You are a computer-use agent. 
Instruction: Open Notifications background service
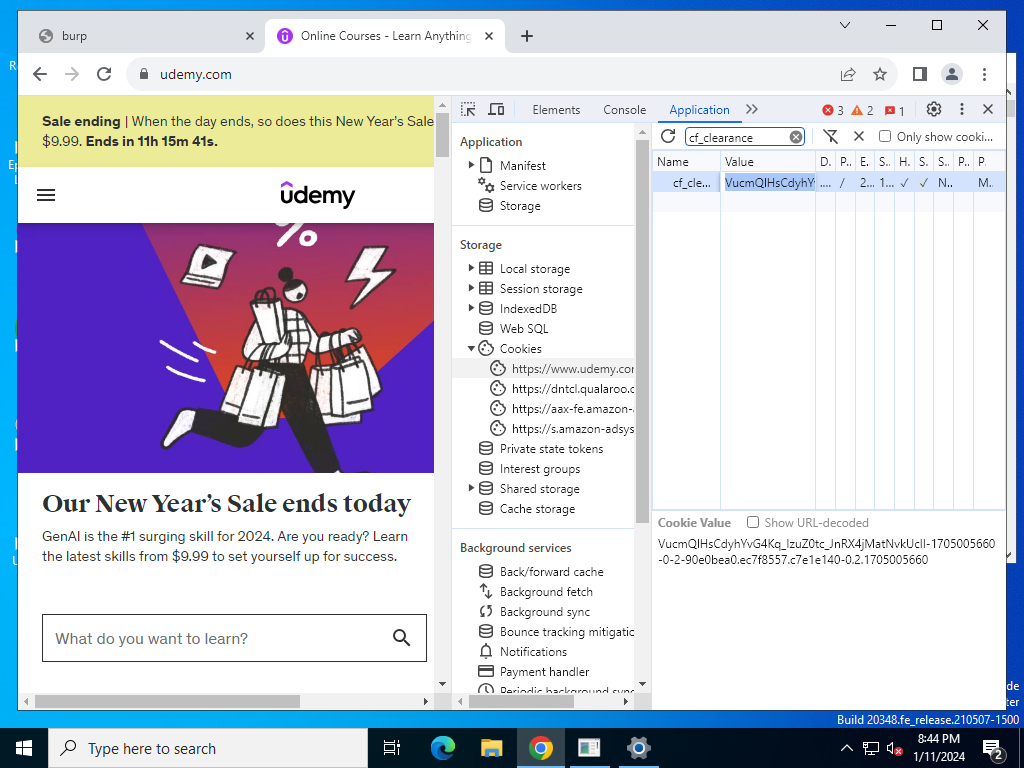(533, 652)
